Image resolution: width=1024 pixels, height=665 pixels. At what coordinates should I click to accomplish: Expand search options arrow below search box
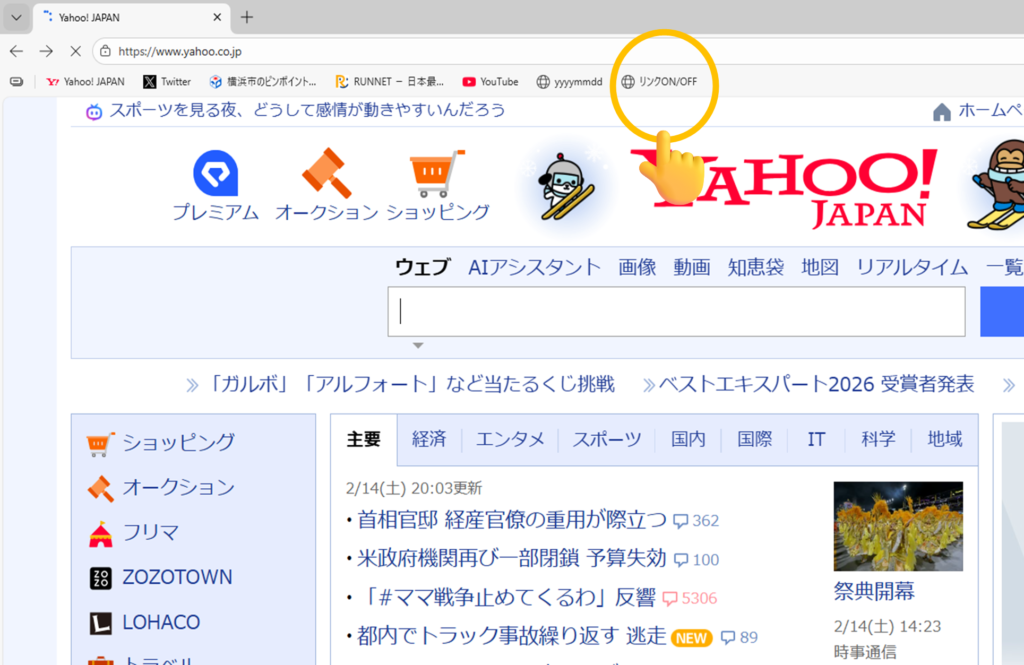[x=418, y=346]
